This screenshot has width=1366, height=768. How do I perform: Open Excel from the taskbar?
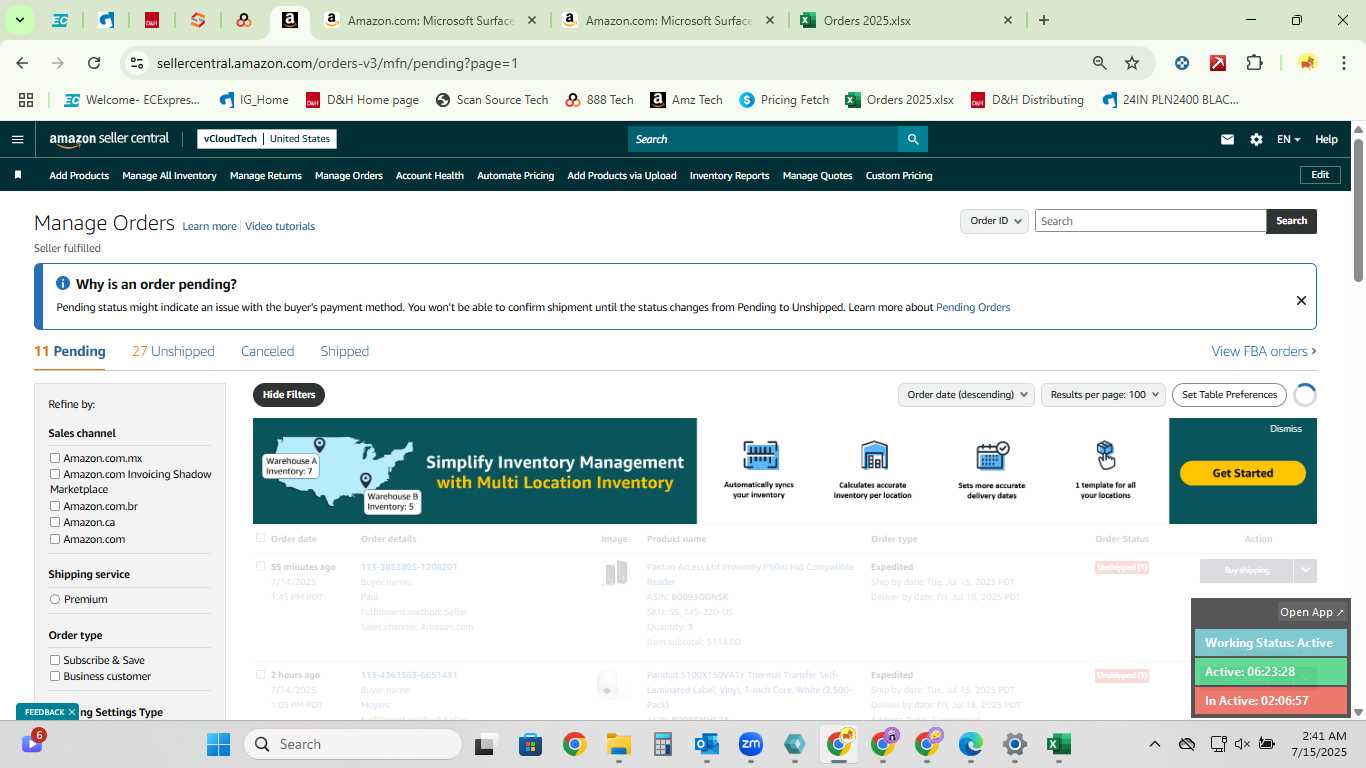click(x=1058, y=744)
